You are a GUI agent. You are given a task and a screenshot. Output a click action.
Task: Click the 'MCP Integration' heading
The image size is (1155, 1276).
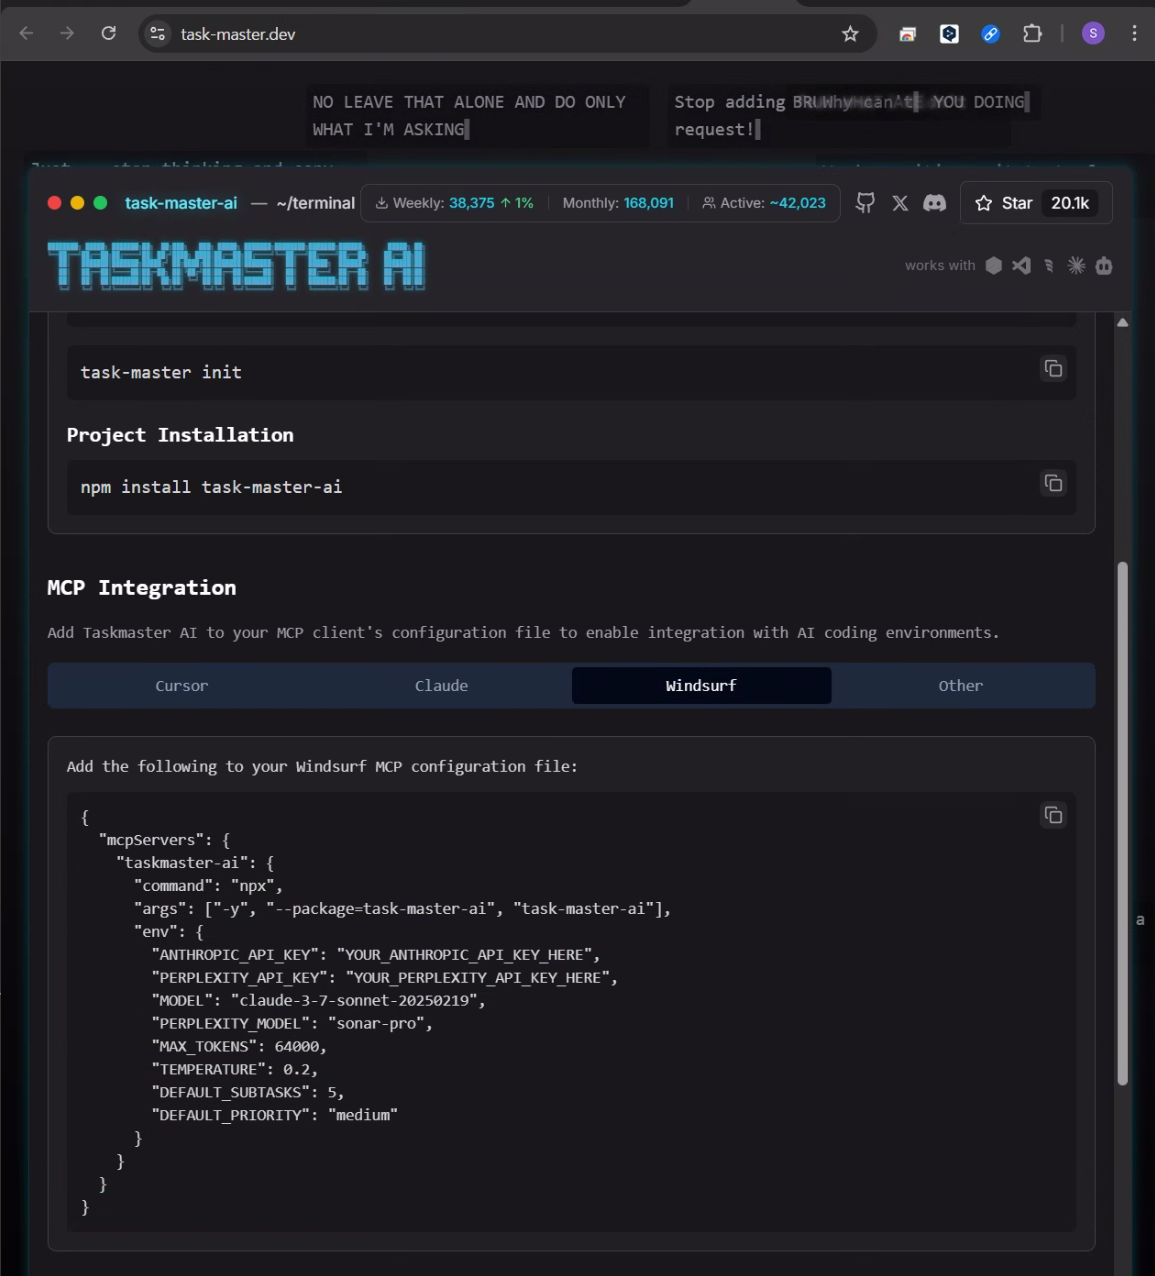click(142, 588)
